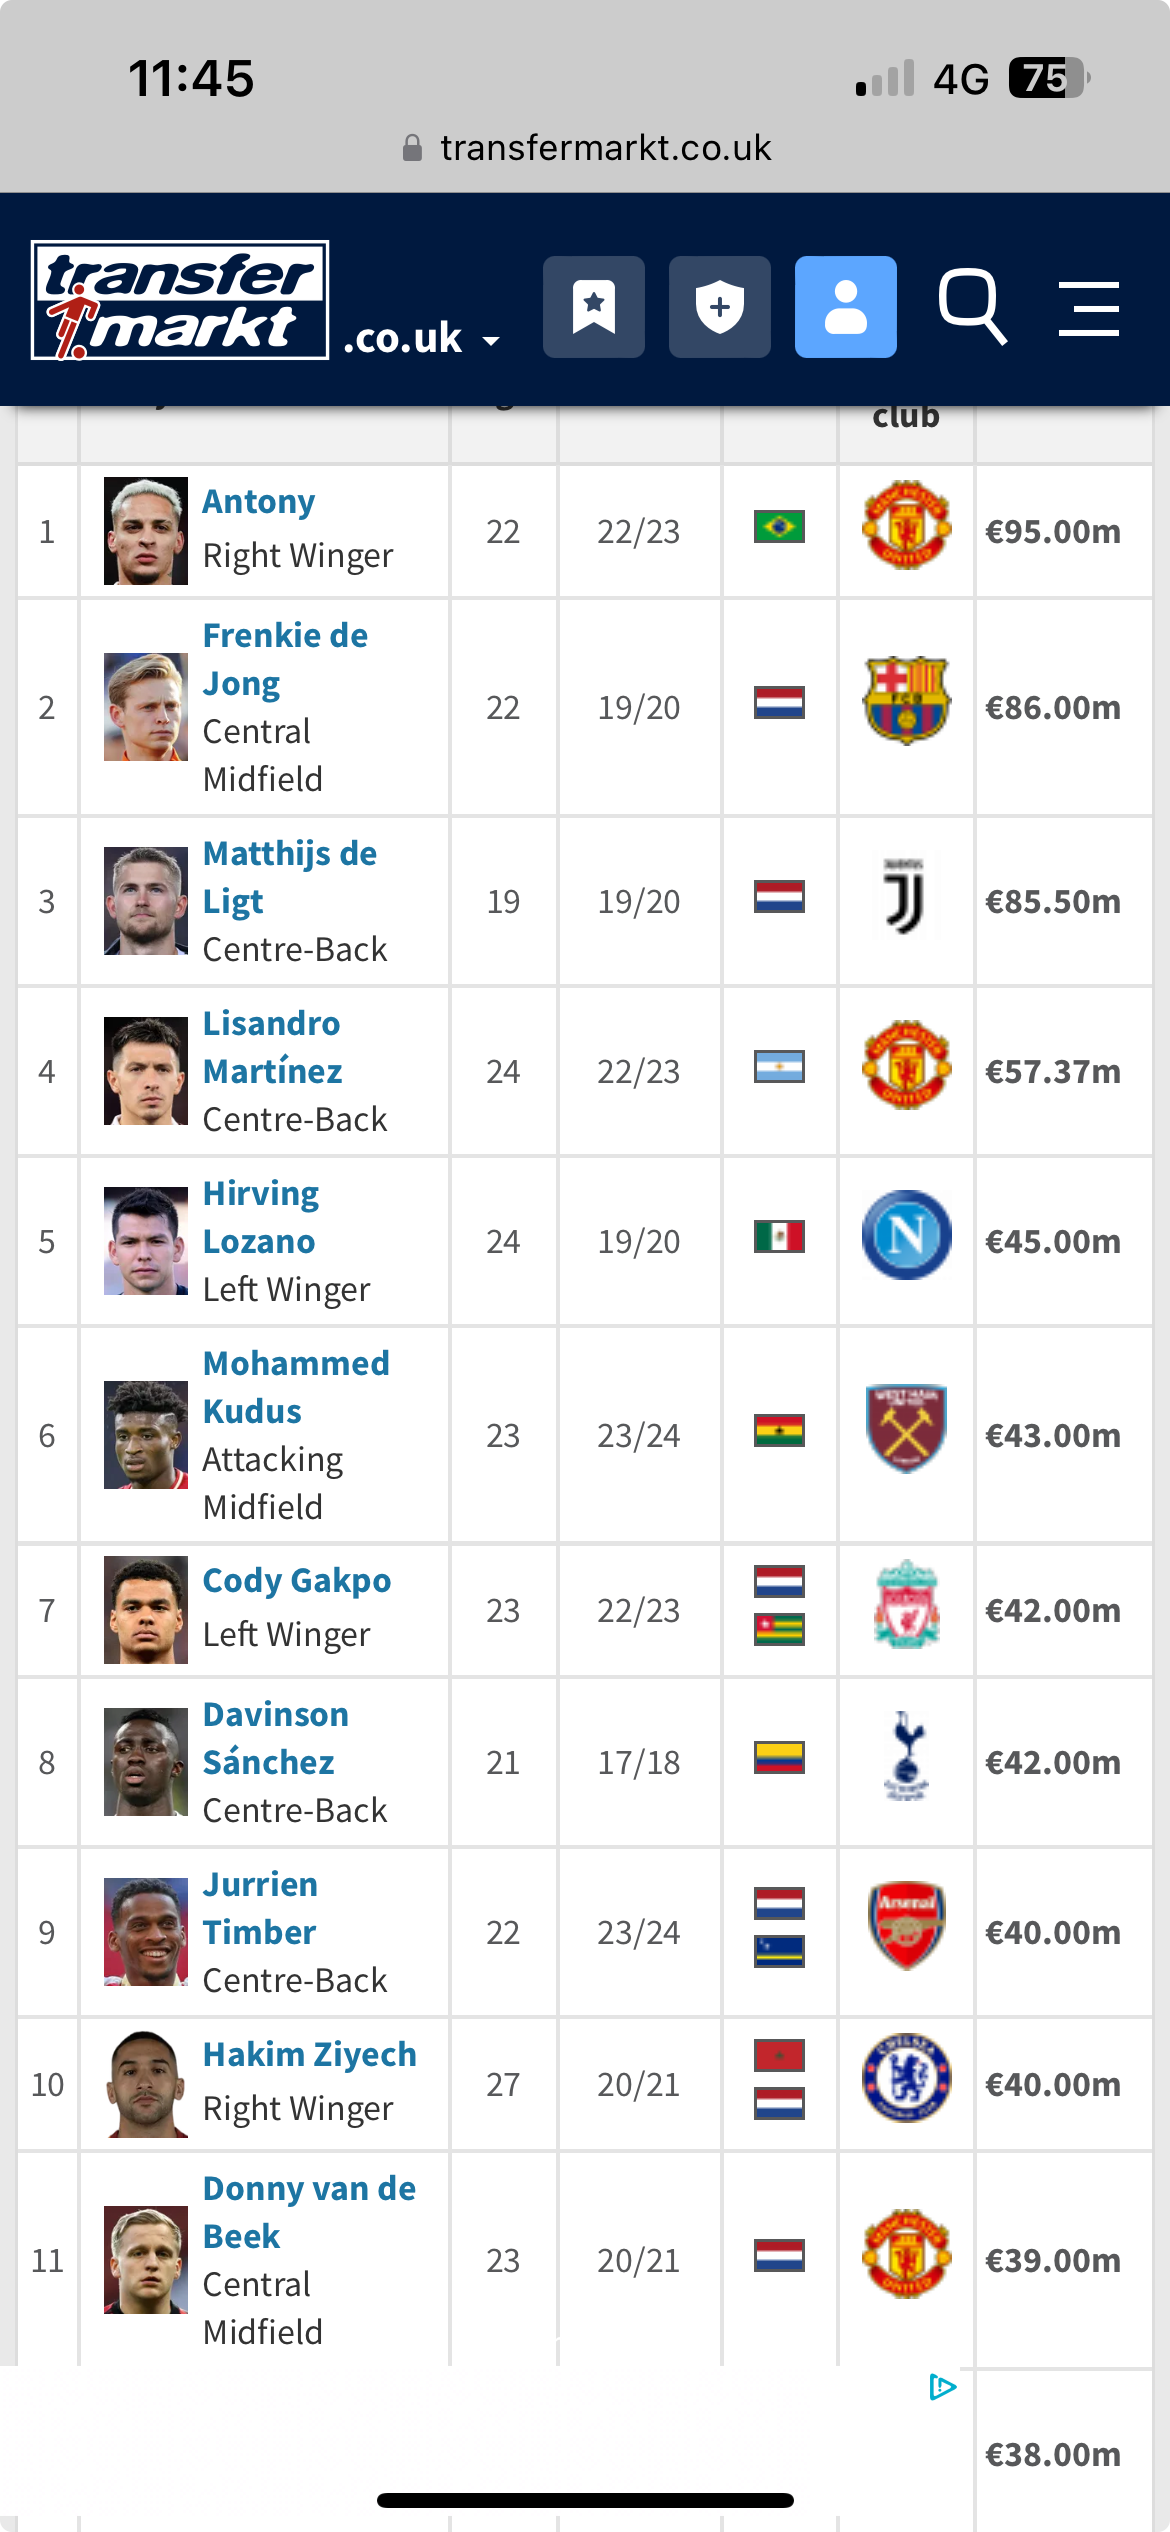Open the bookmark watchlist icon
1170x2532 pixels.
coord(594,307)
